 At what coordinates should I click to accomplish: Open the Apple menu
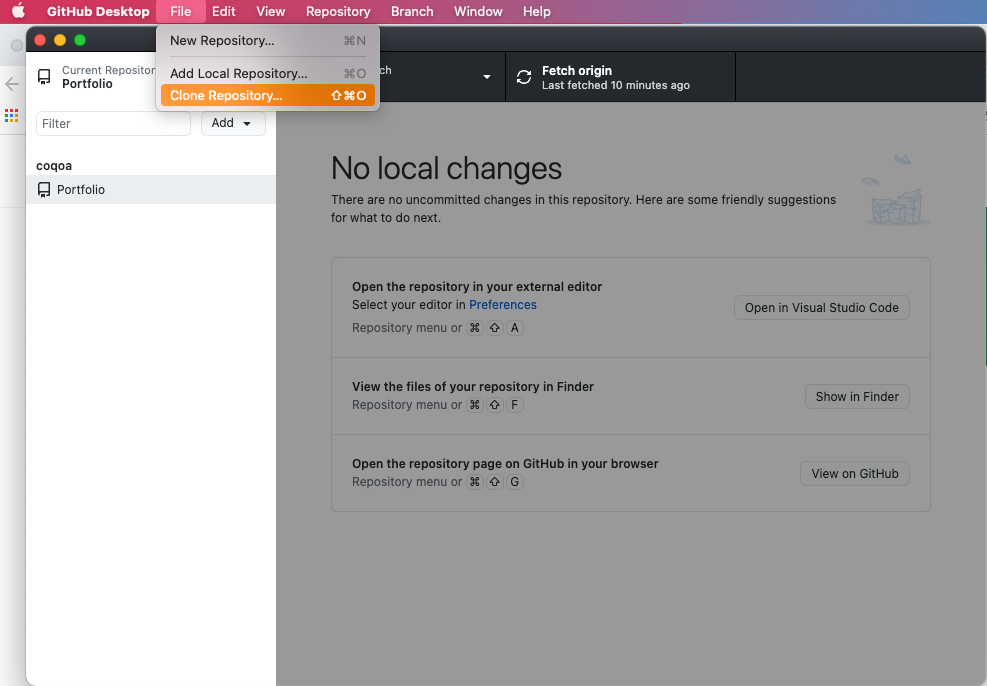point(18,11)
